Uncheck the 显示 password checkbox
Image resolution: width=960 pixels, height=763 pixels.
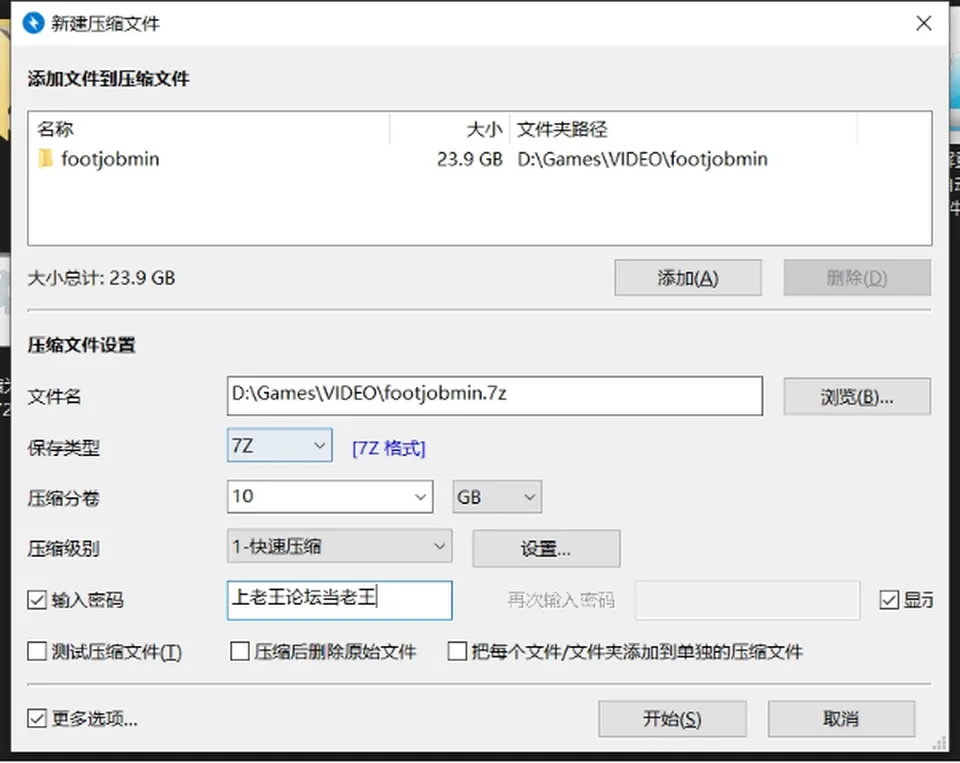889,600
